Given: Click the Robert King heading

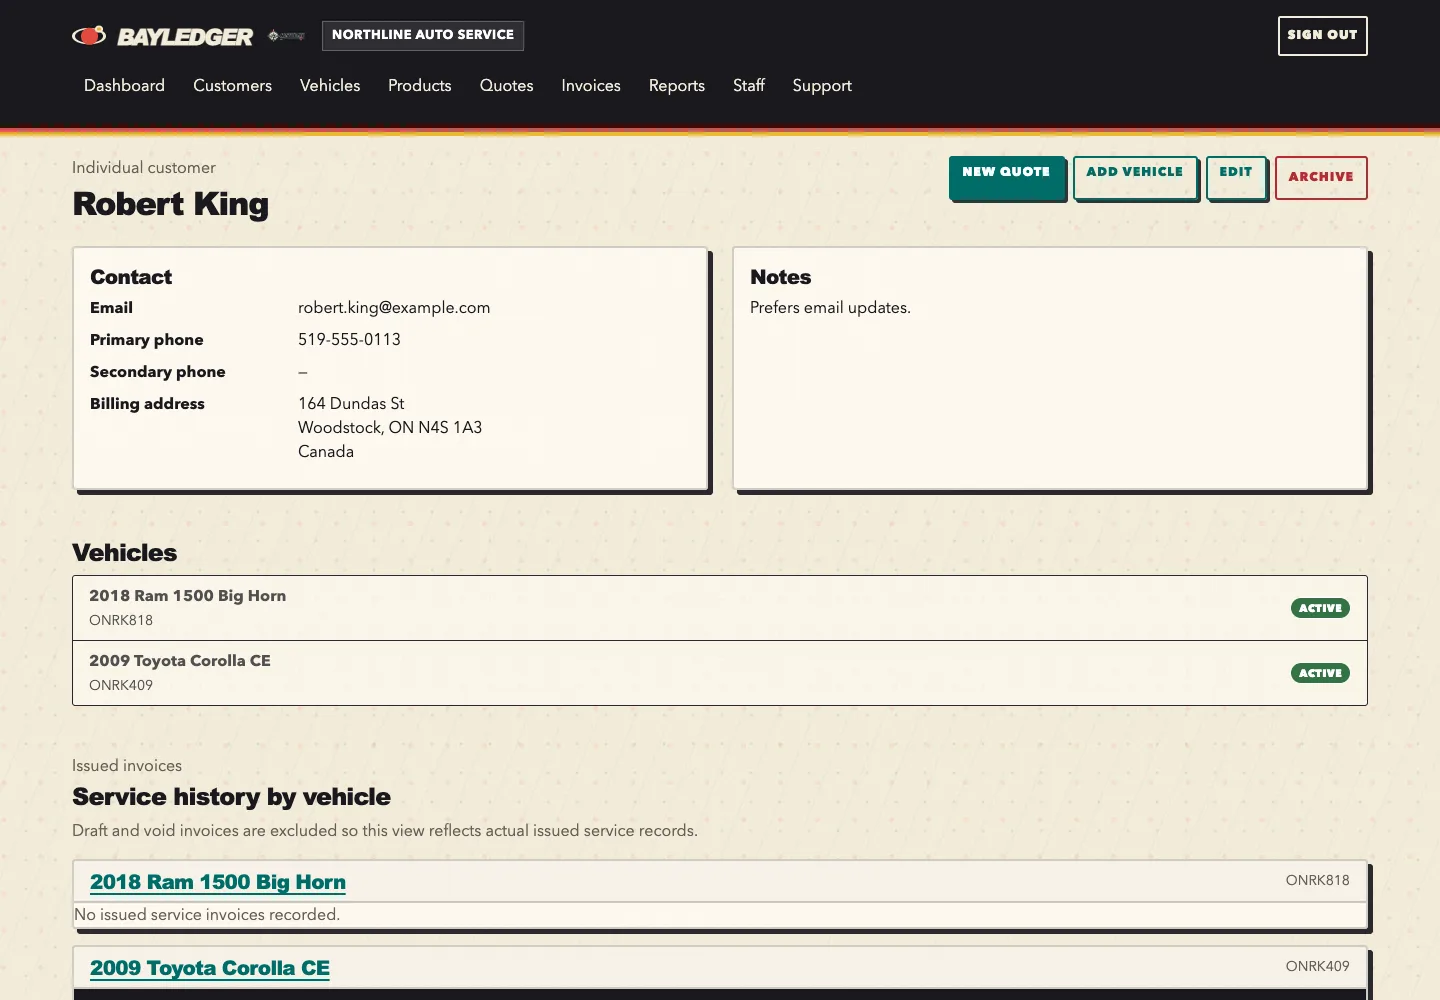Looking at the screenshot, I should pyautogui.click(x=171, y=204).
